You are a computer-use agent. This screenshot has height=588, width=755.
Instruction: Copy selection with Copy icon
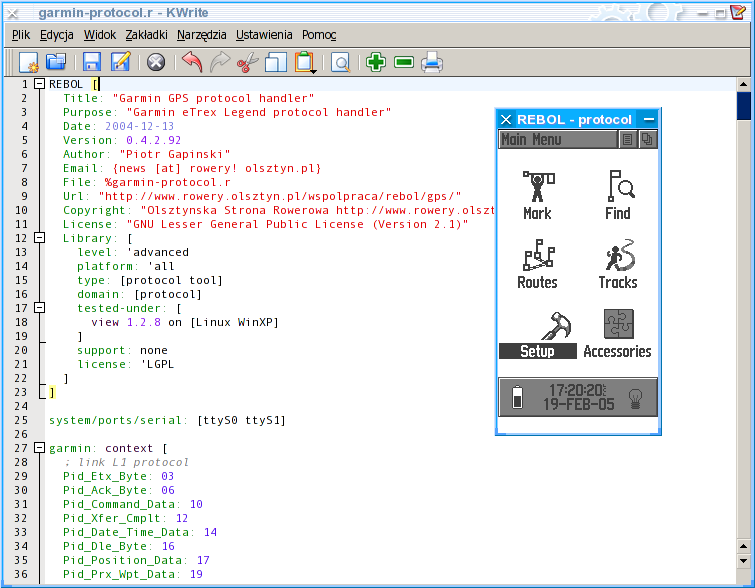276,62
